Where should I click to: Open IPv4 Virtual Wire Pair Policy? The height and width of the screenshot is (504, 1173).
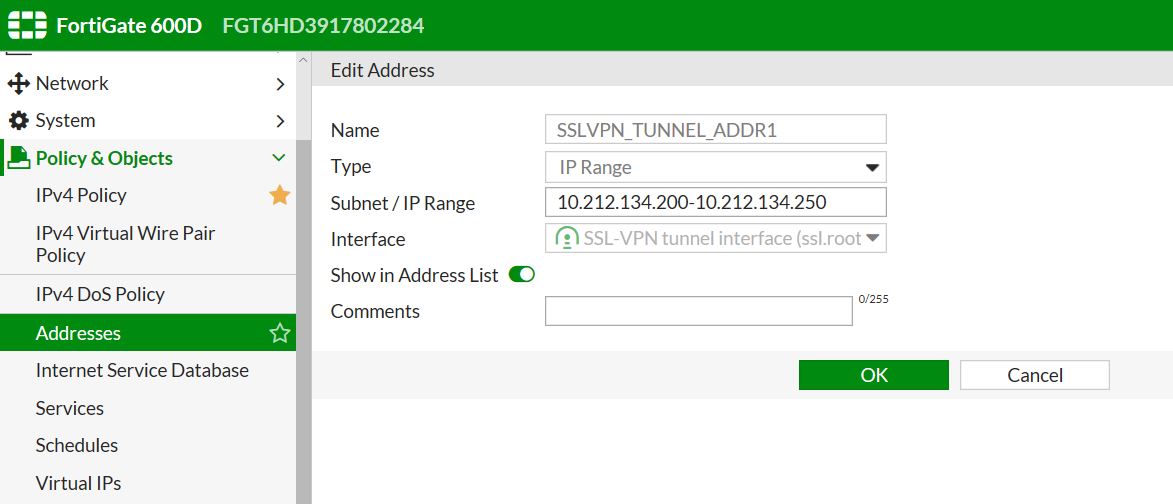tap(148, 244)
